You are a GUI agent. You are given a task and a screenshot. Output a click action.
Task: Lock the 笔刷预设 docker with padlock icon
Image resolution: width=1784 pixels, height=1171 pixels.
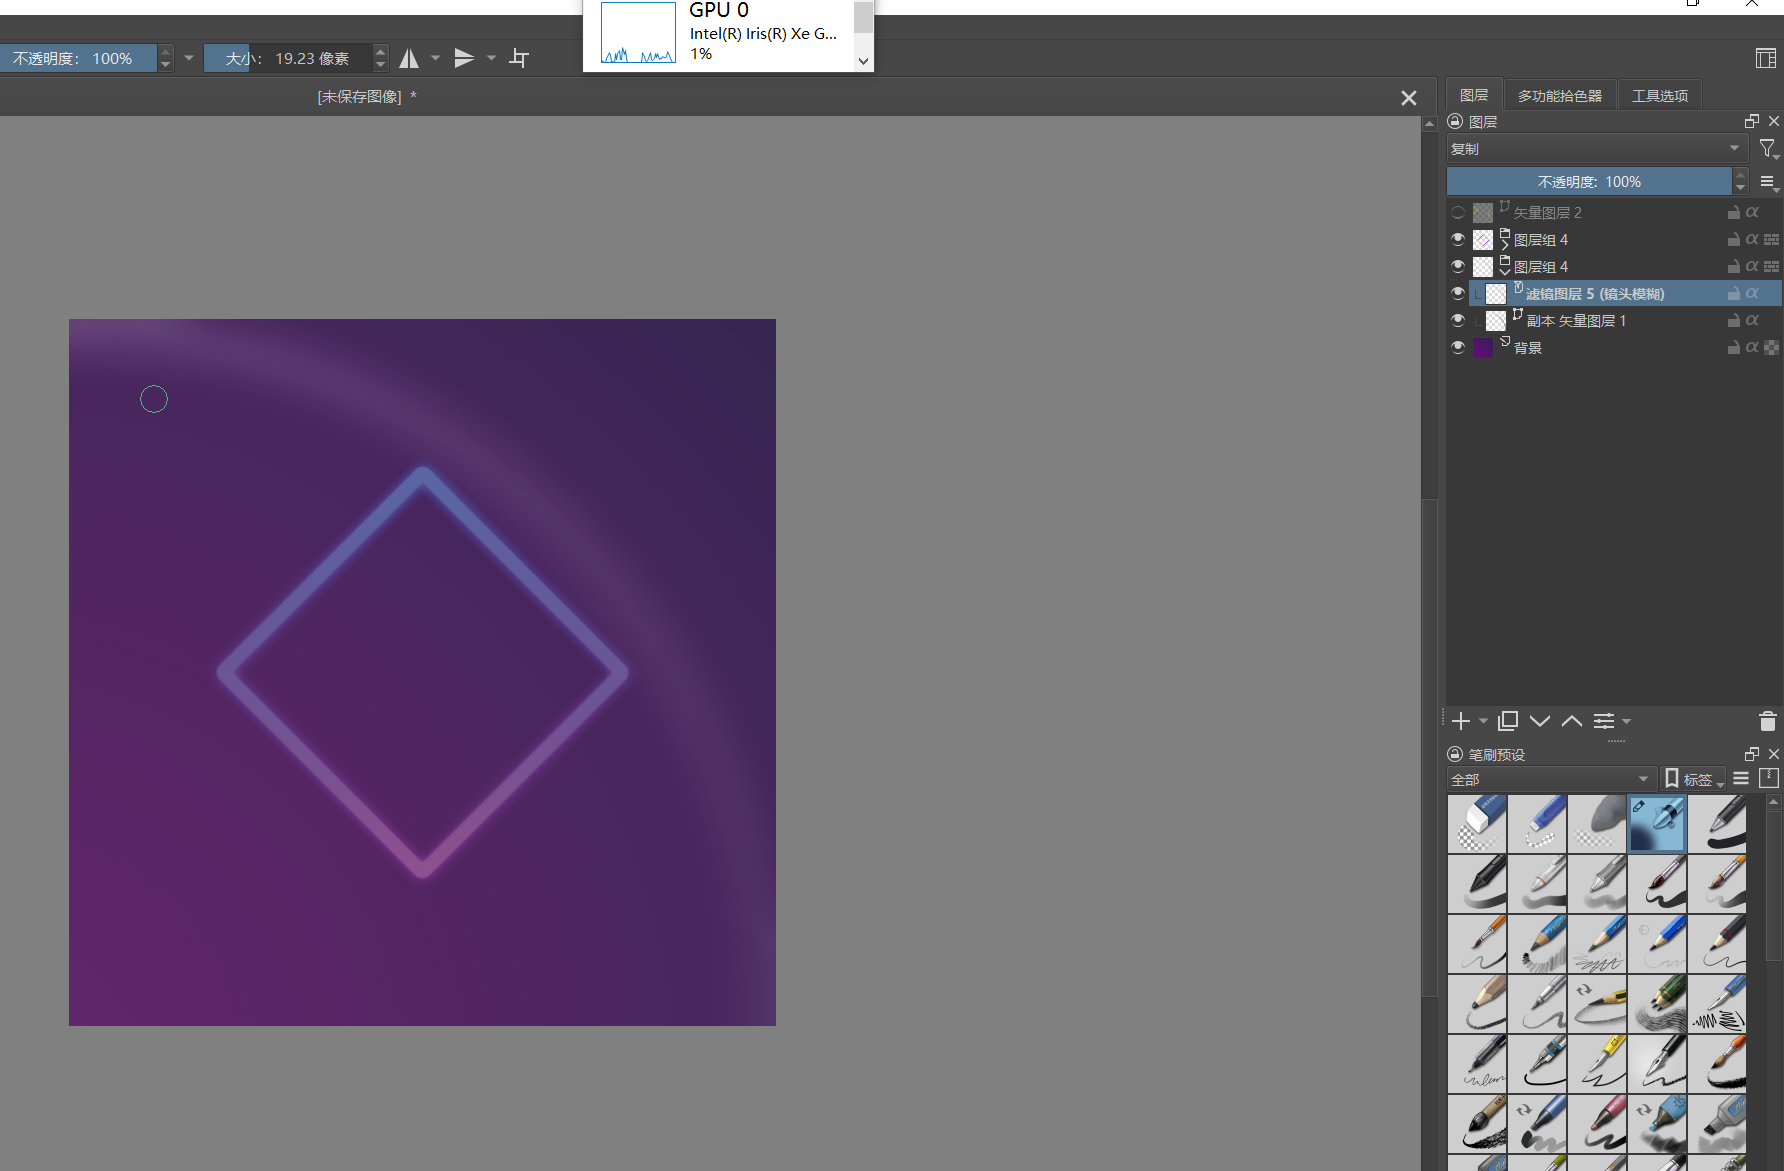(x=1456, y=754)
